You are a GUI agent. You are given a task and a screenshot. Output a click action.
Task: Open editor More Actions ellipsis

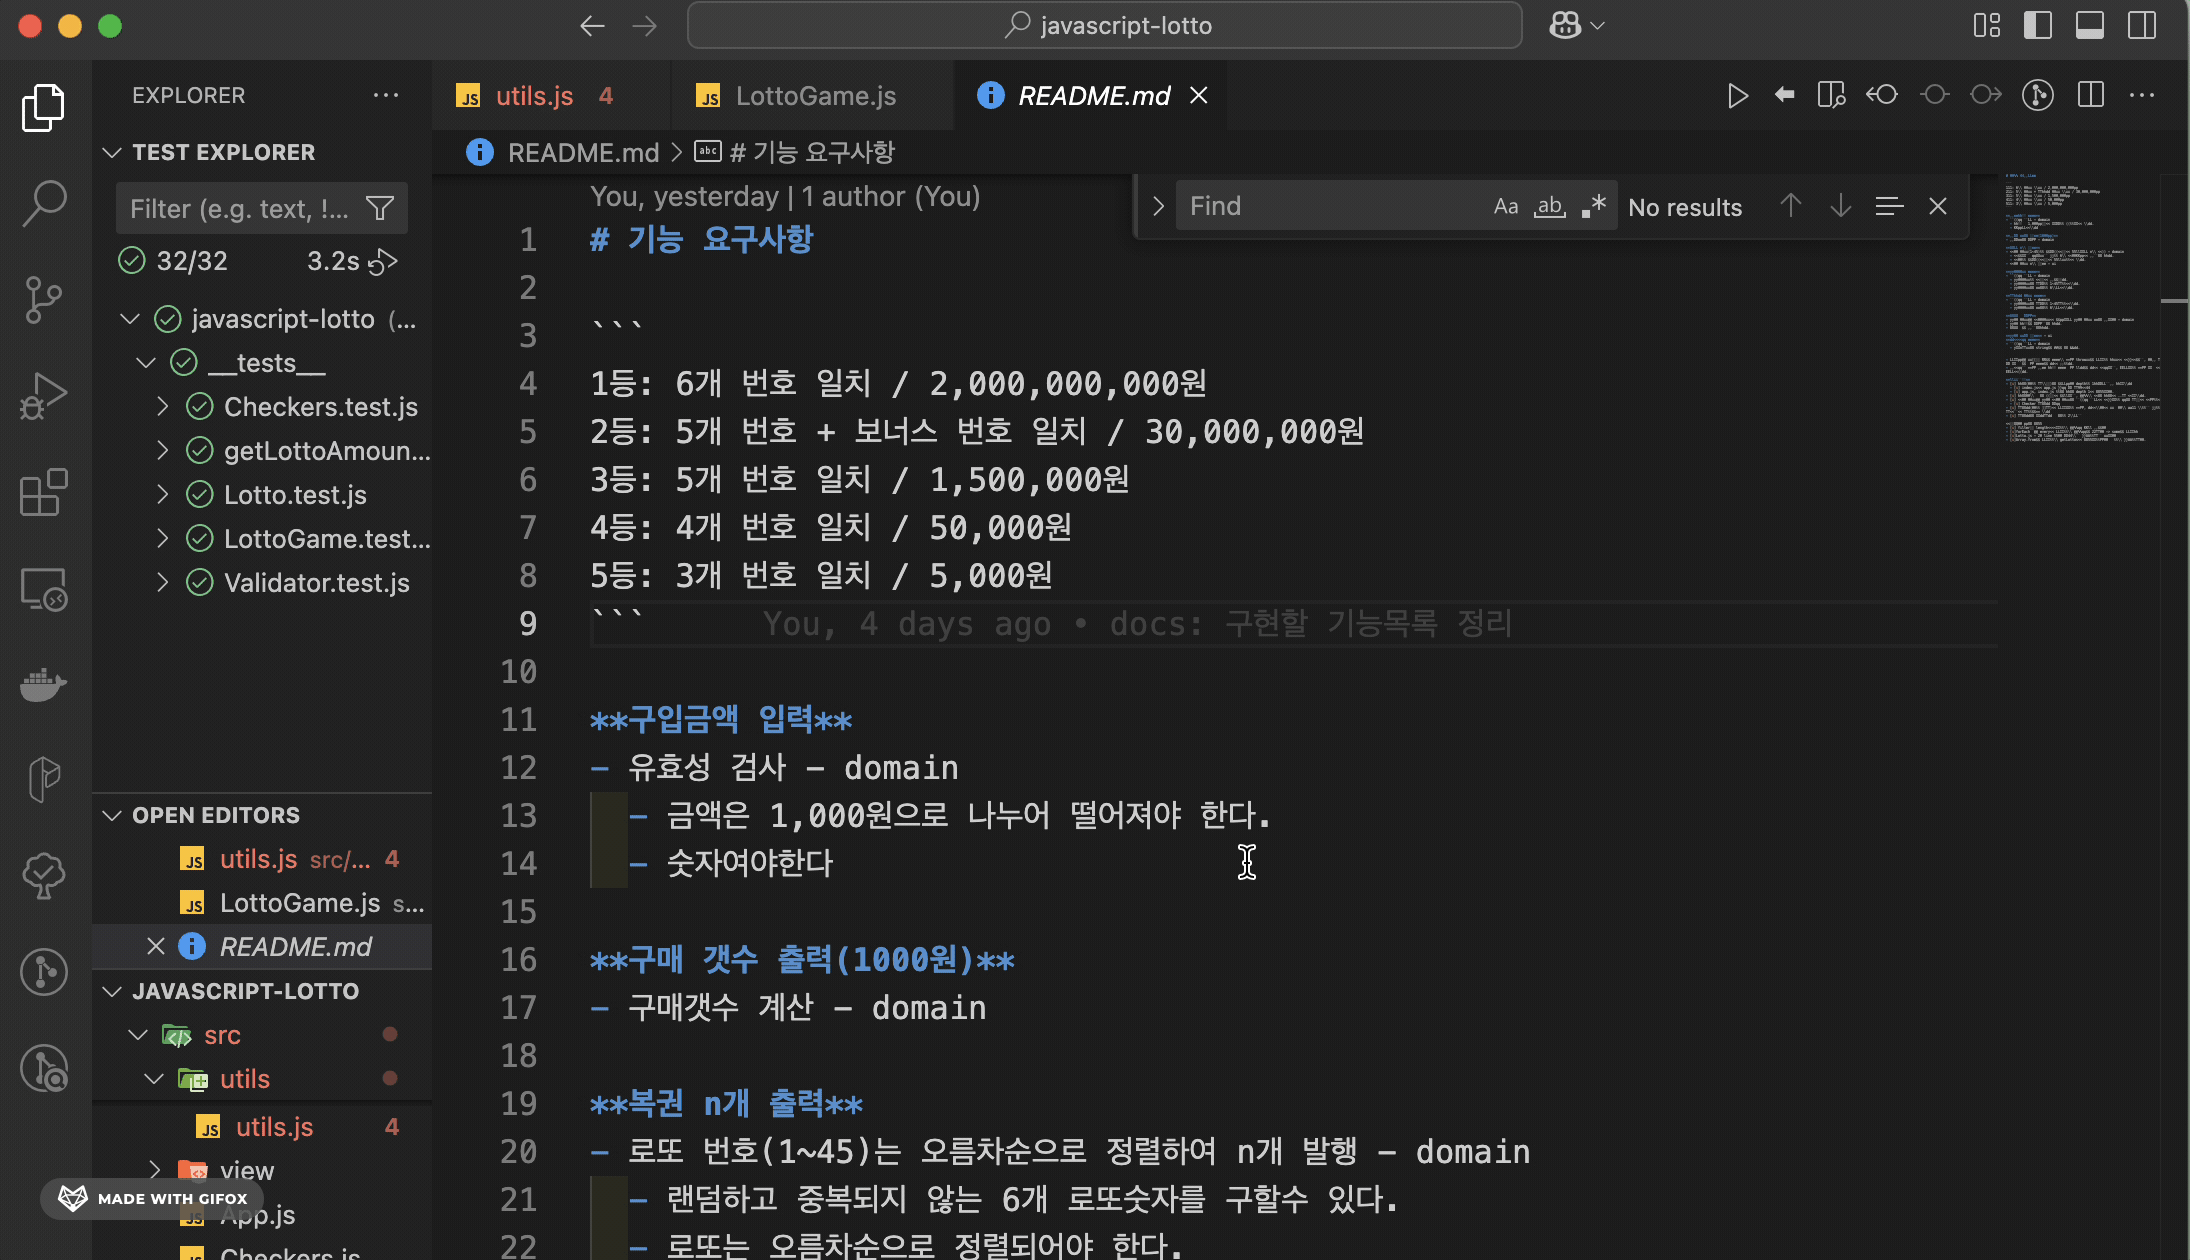pyautogui.click(x=2142, y=95)
